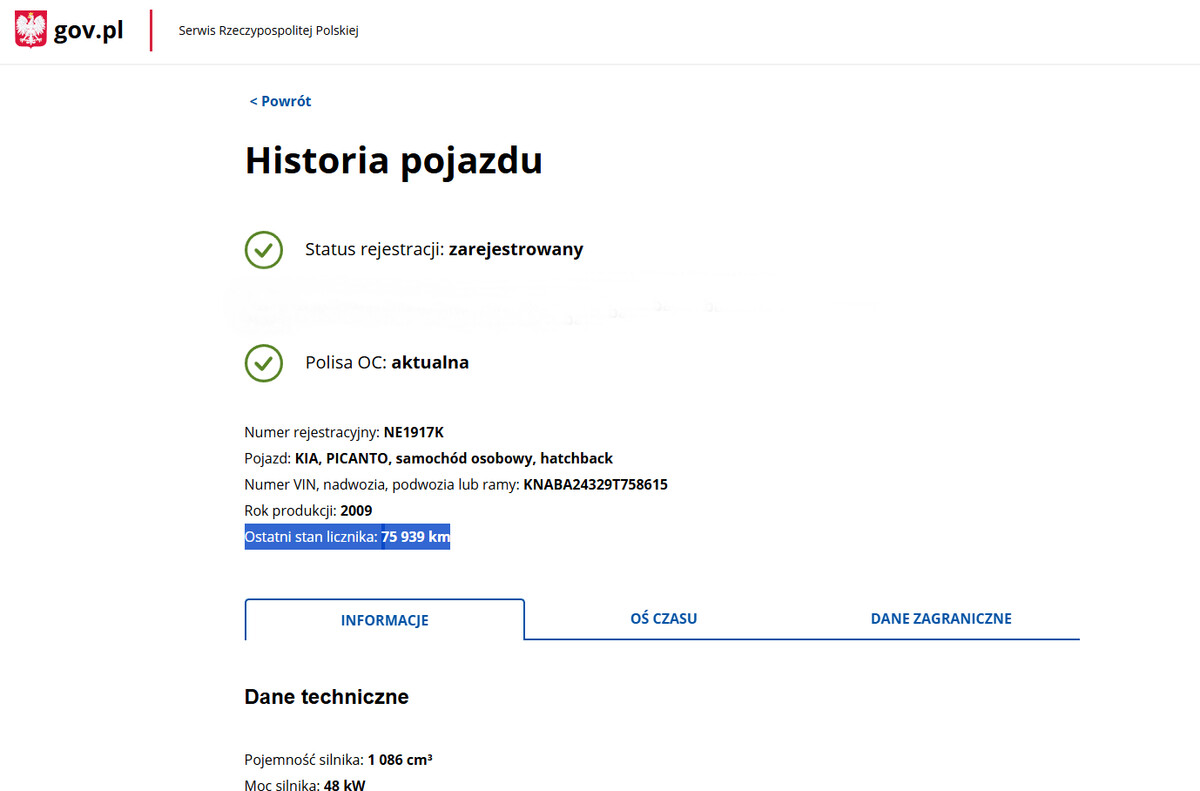Select the INFORMACJE tab

click(x=384, y=620)
